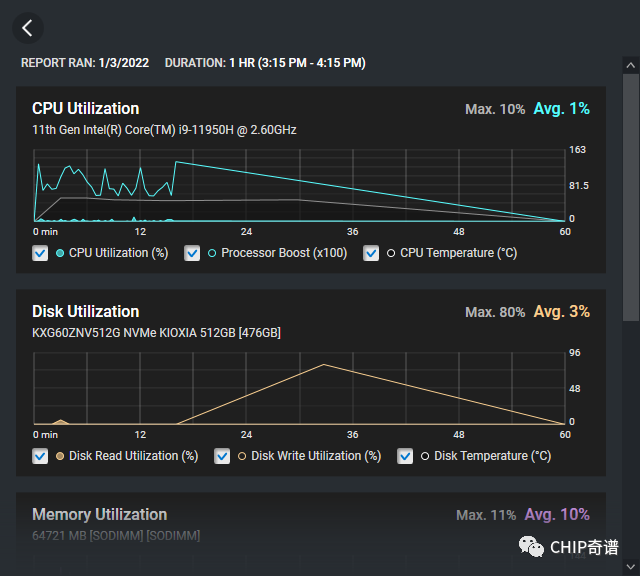This screenshot has height=576, width=640.
Task: Click the CPU Utilization section title
Action: [85, 108]
